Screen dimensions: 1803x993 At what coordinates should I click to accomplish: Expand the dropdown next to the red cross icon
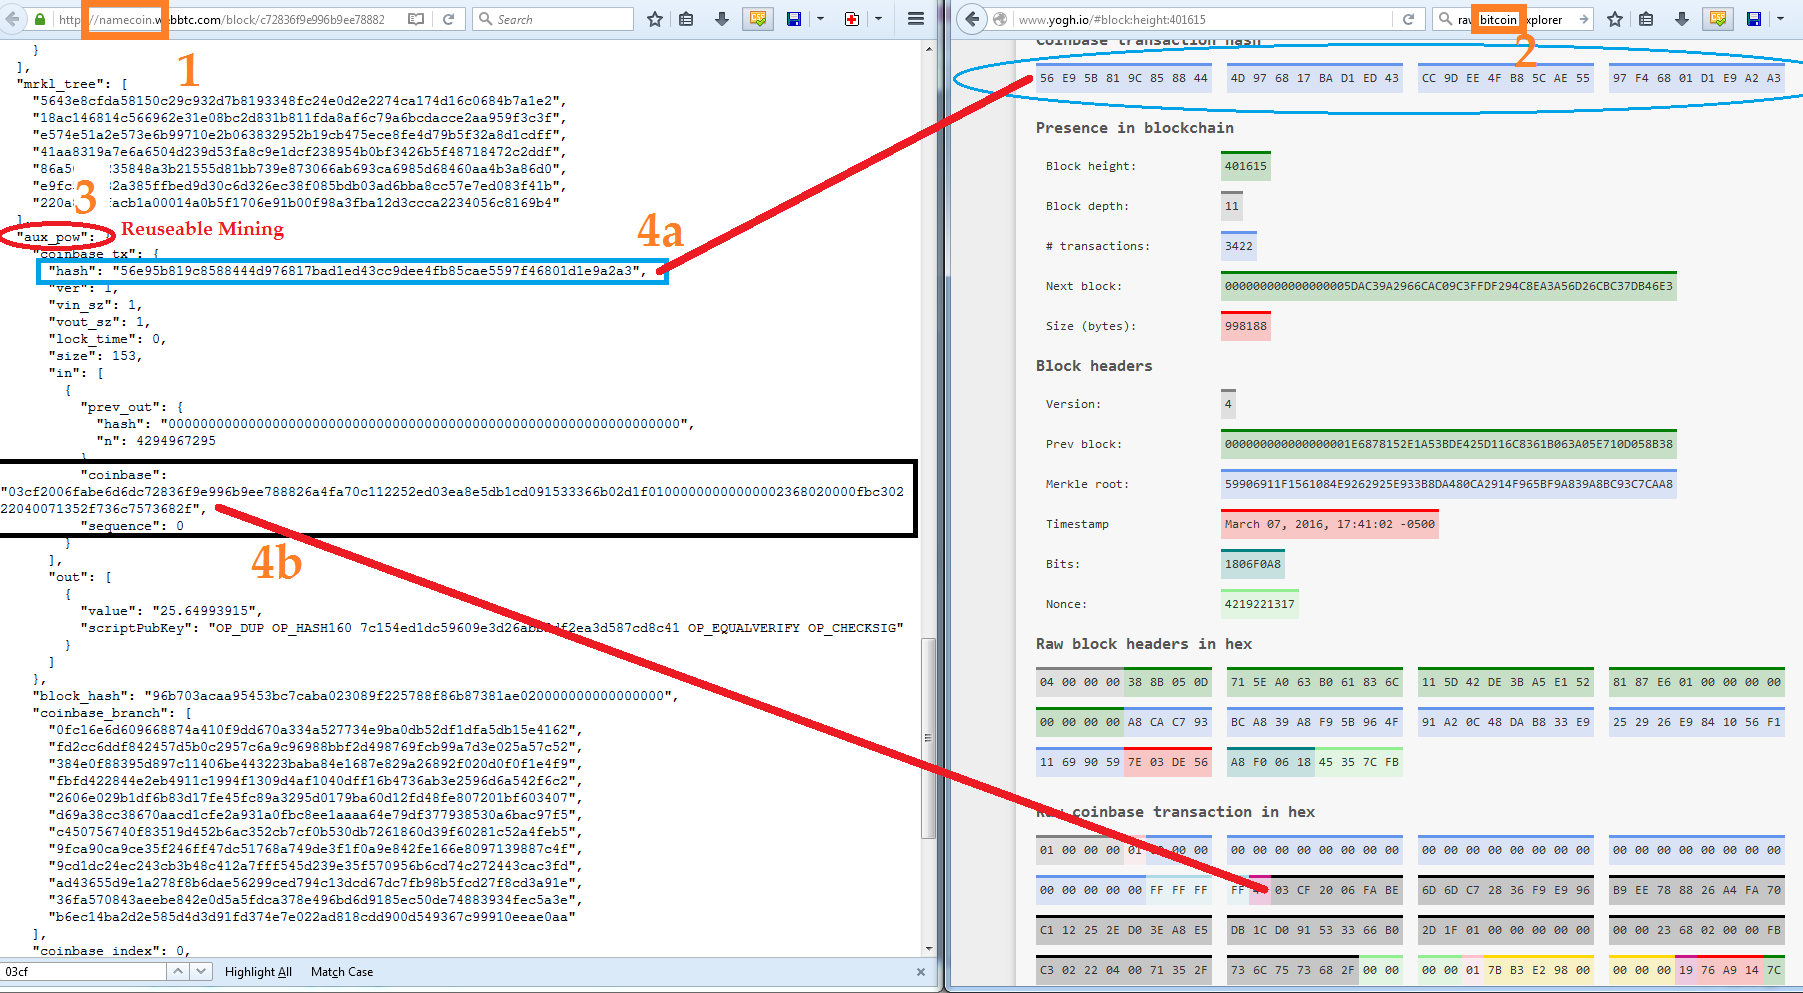tap(878, 19)
